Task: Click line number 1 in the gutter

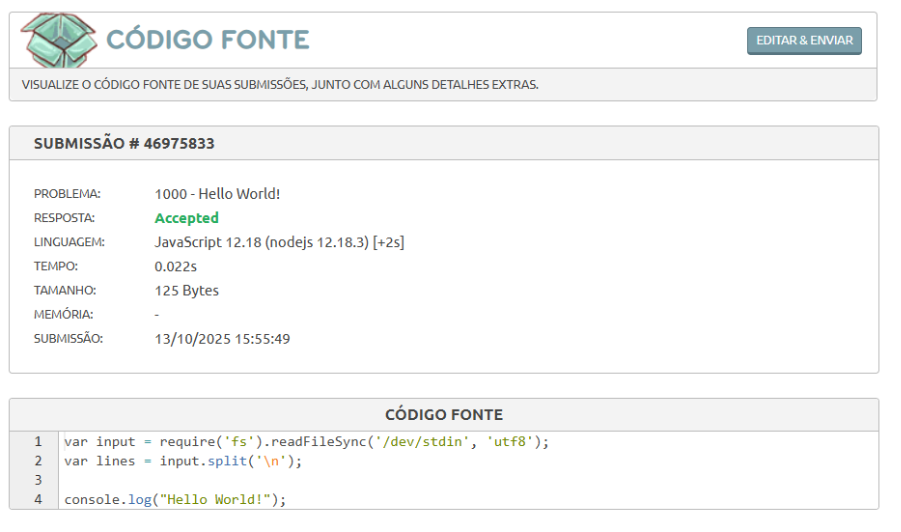Action: tap(38, 442)
